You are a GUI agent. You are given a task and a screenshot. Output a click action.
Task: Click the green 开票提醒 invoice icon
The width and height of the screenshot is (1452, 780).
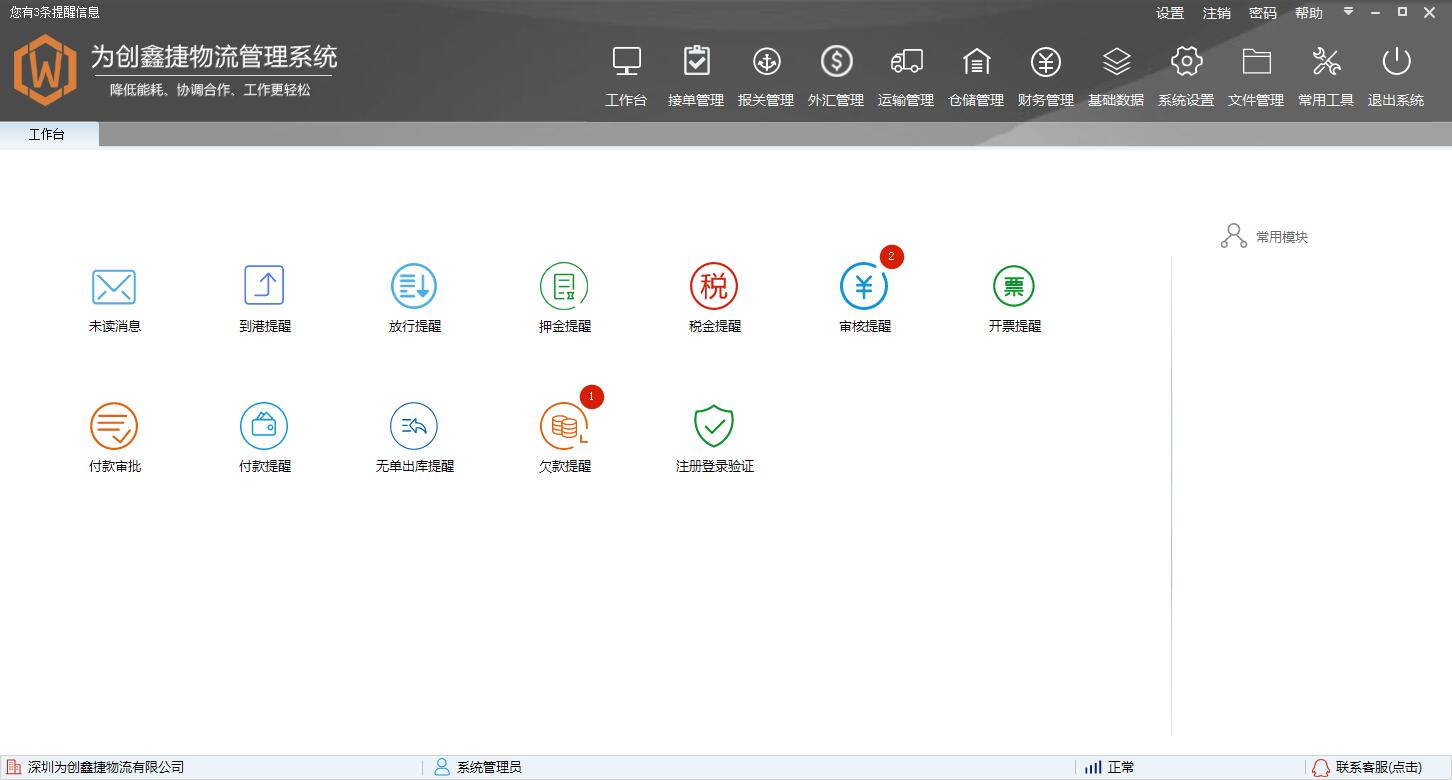coord(1014,286)
